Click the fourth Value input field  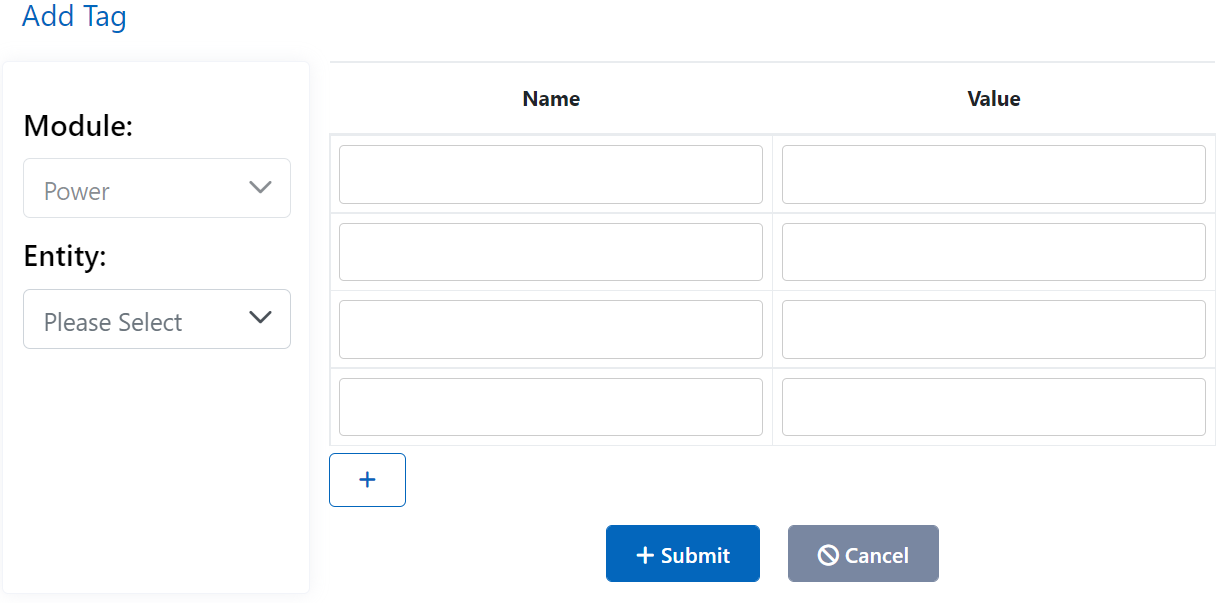[x=993, y=406]
